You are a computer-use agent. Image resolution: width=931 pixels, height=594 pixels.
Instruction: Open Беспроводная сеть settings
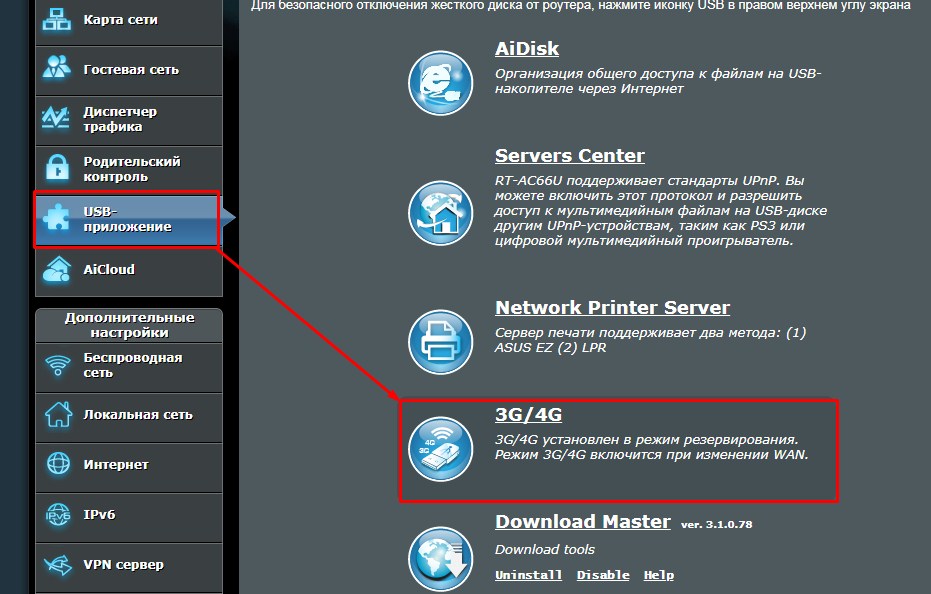point(129,366)
